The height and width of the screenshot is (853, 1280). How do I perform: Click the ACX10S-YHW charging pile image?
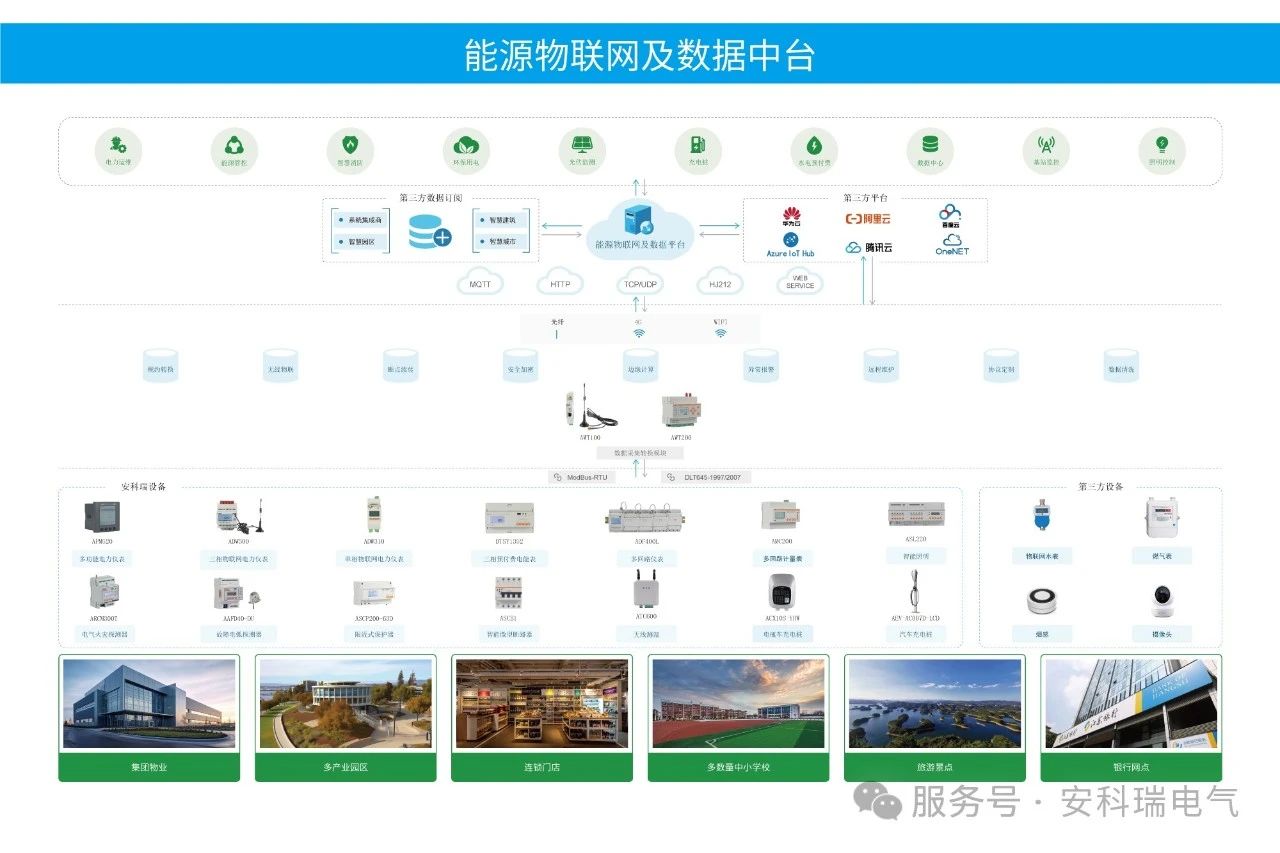click(x=782, y=594)
